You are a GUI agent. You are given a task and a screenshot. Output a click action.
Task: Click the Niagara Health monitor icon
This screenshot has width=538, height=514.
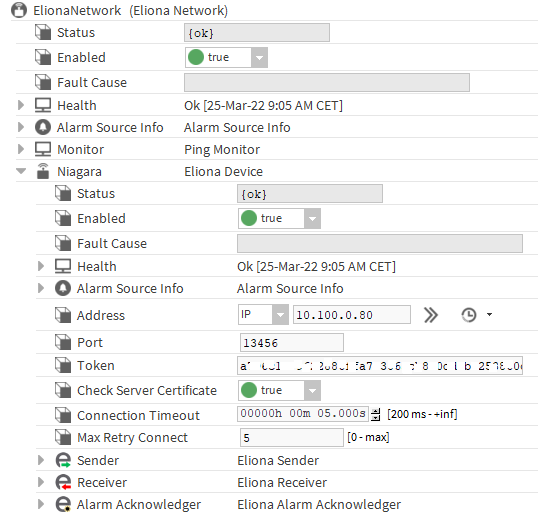tap(63, 266)
